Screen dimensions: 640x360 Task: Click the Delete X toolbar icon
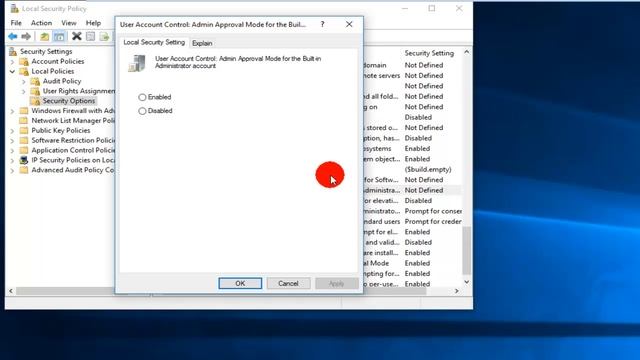click(77, 36)
